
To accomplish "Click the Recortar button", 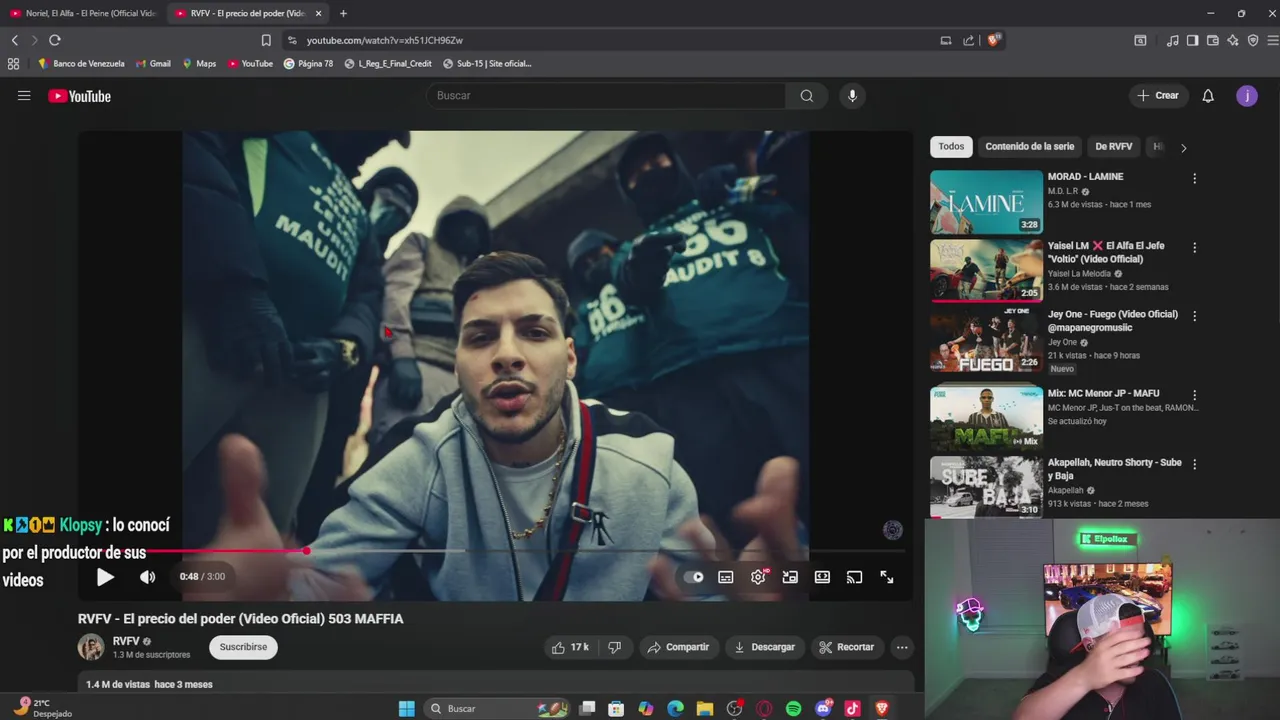I will tap(847, 647).
